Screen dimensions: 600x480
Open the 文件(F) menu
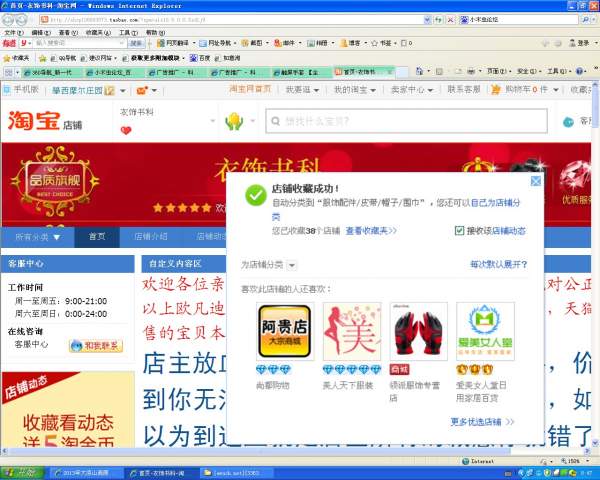tap(14, 33)
